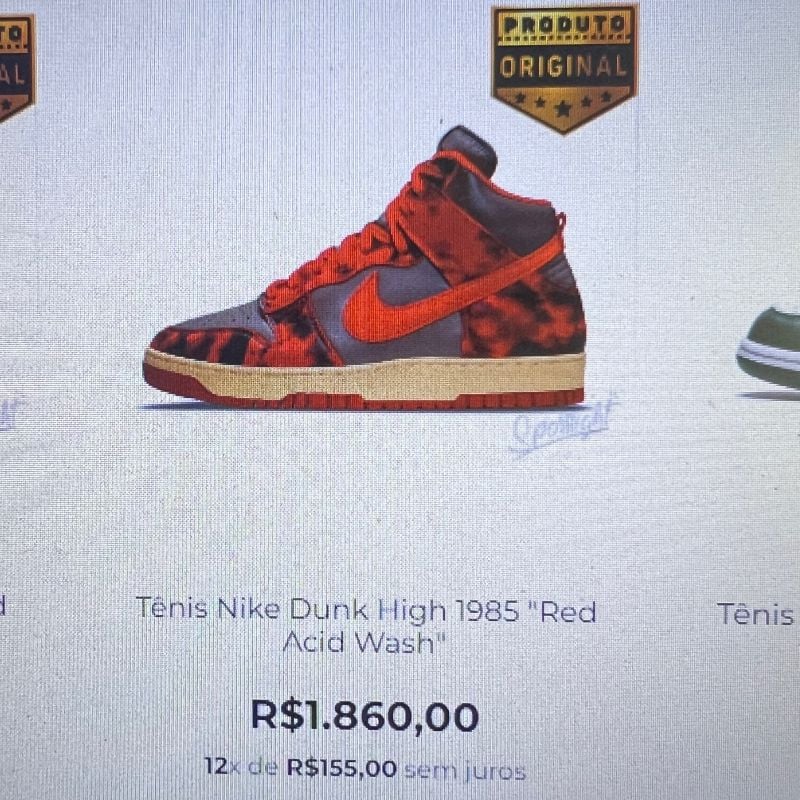The width and height of the screenshot is (800, 800).
Task: Click the sem juros text
Action: pos(464,771)
